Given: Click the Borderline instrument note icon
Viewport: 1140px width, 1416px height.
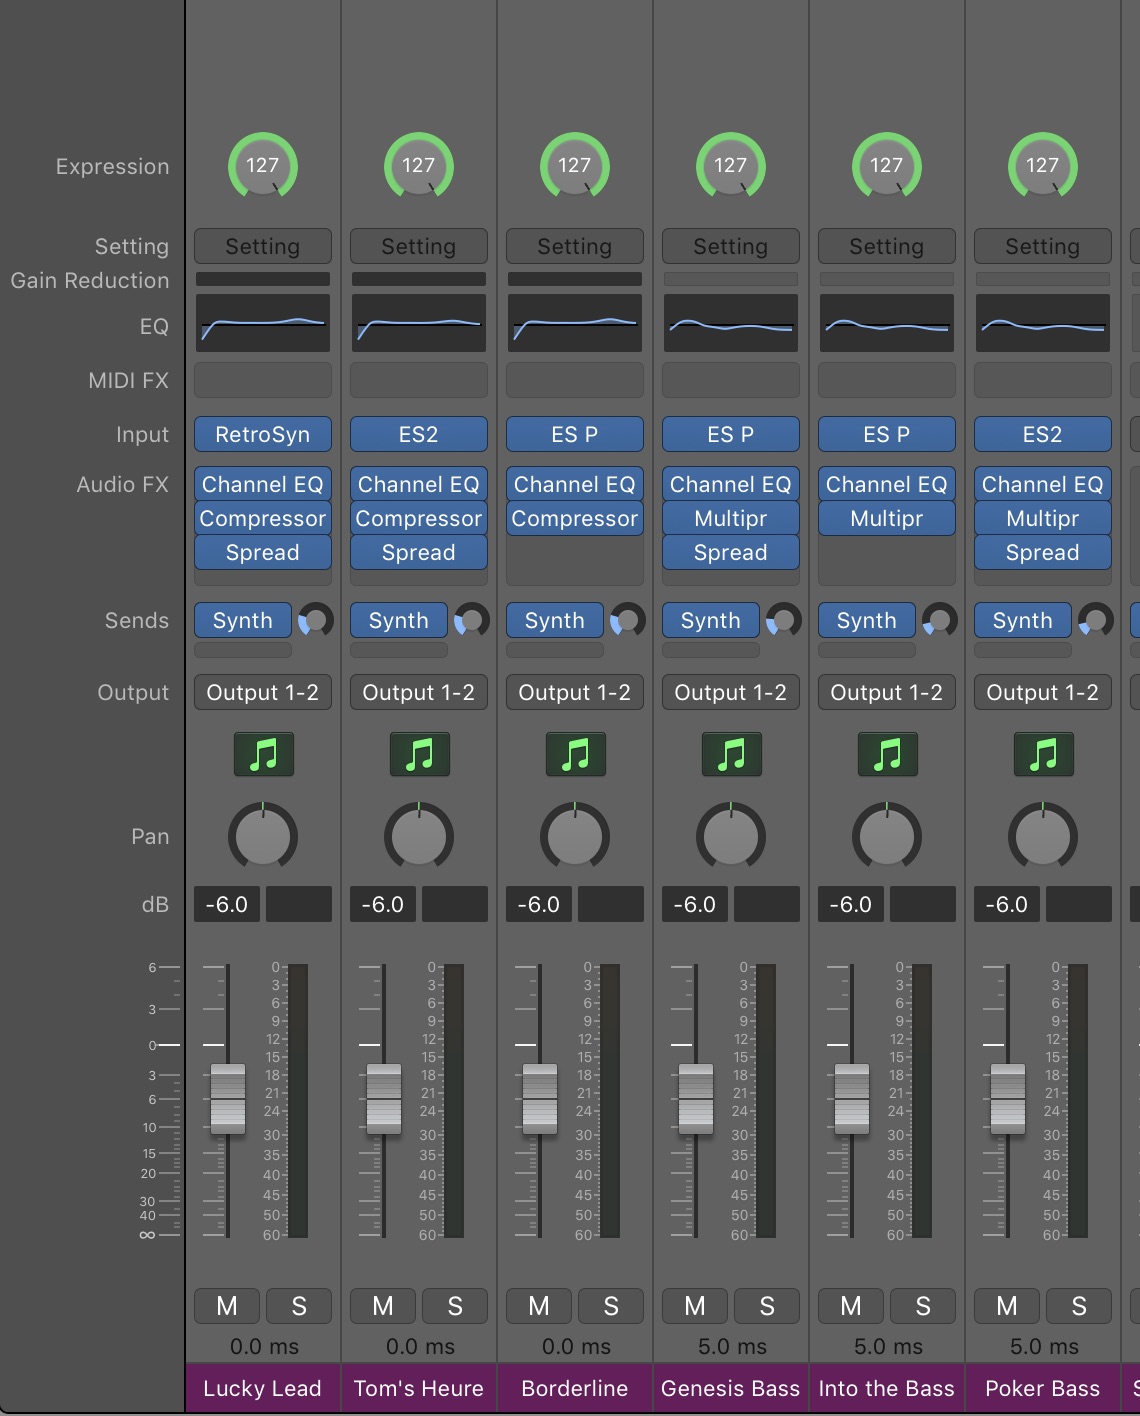Looking at the screenshot, I should tap(575, 754).
